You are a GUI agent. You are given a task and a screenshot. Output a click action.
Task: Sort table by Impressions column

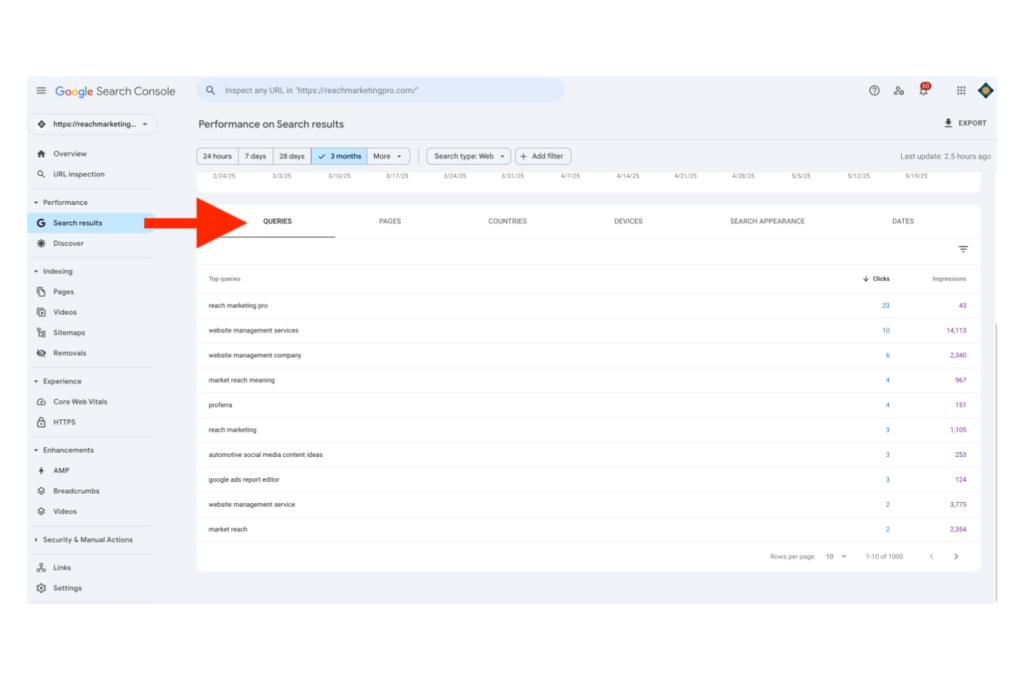point(949,279)
